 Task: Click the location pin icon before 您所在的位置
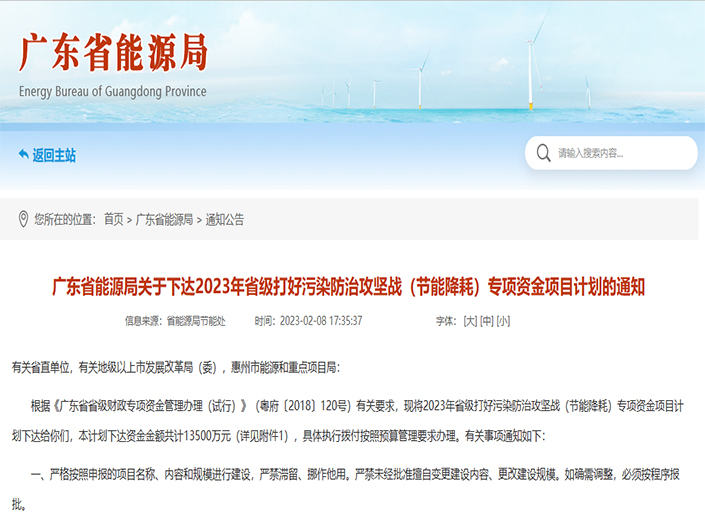pyautogui.click(x=23, y=219)
